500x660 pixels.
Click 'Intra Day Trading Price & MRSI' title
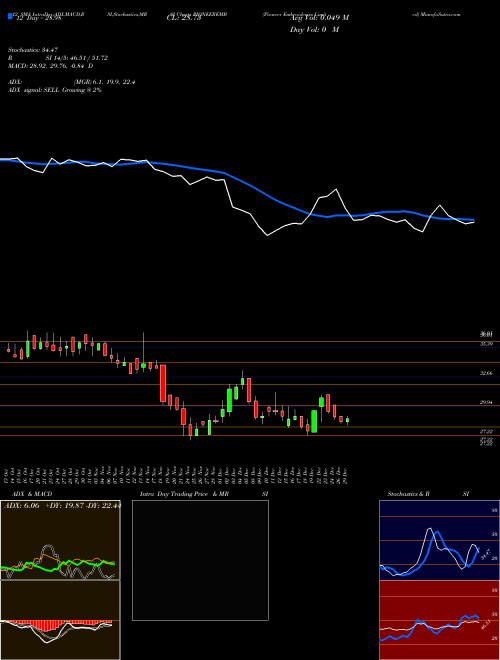[204, 494]
